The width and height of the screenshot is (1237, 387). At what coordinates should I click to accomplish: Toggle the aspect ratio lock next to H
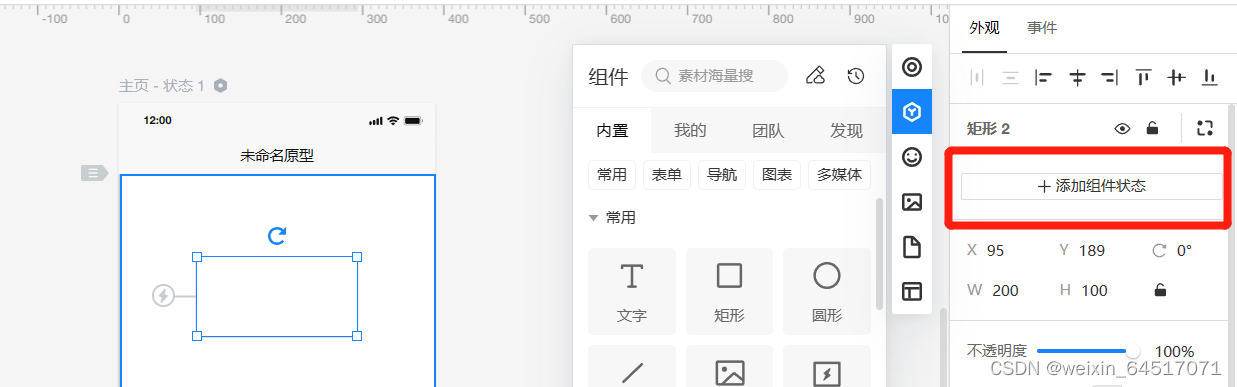pos(1160,290)
